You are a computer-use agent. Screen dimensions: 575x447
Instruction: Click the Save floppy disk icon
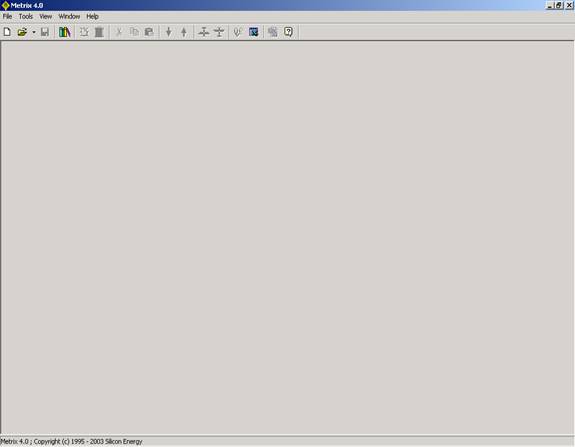point(45,32)
